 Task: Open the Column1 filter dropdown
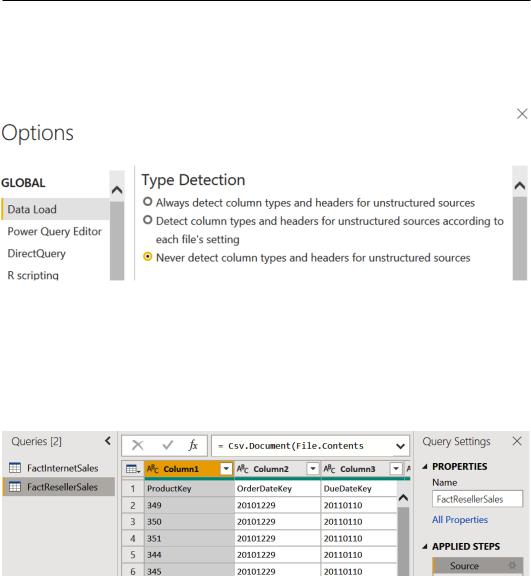point(226,469)
